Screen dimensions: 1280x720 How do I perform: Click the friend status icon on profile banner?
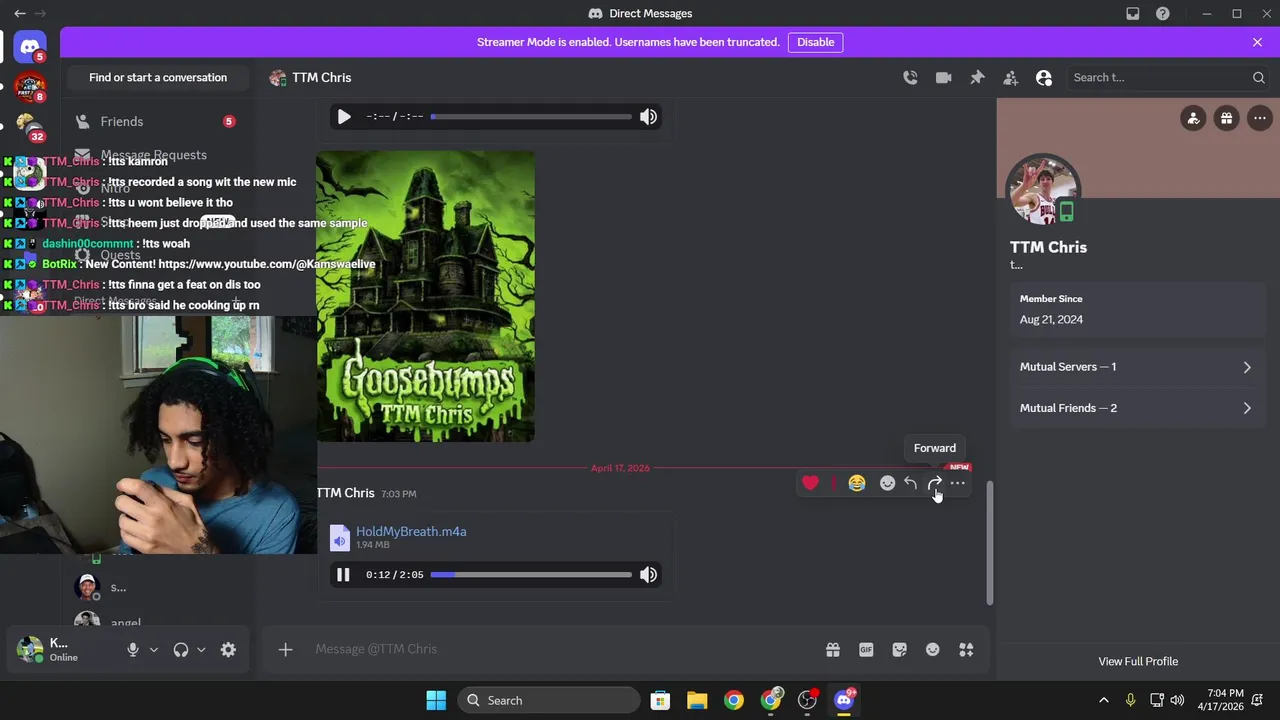(1193, 118)
